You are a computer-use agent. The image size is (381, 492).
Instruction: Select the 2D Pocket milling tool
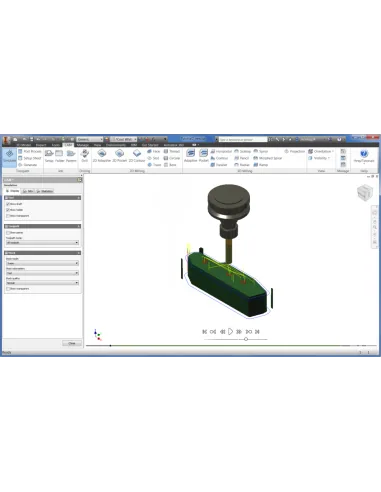pos(119,156)
